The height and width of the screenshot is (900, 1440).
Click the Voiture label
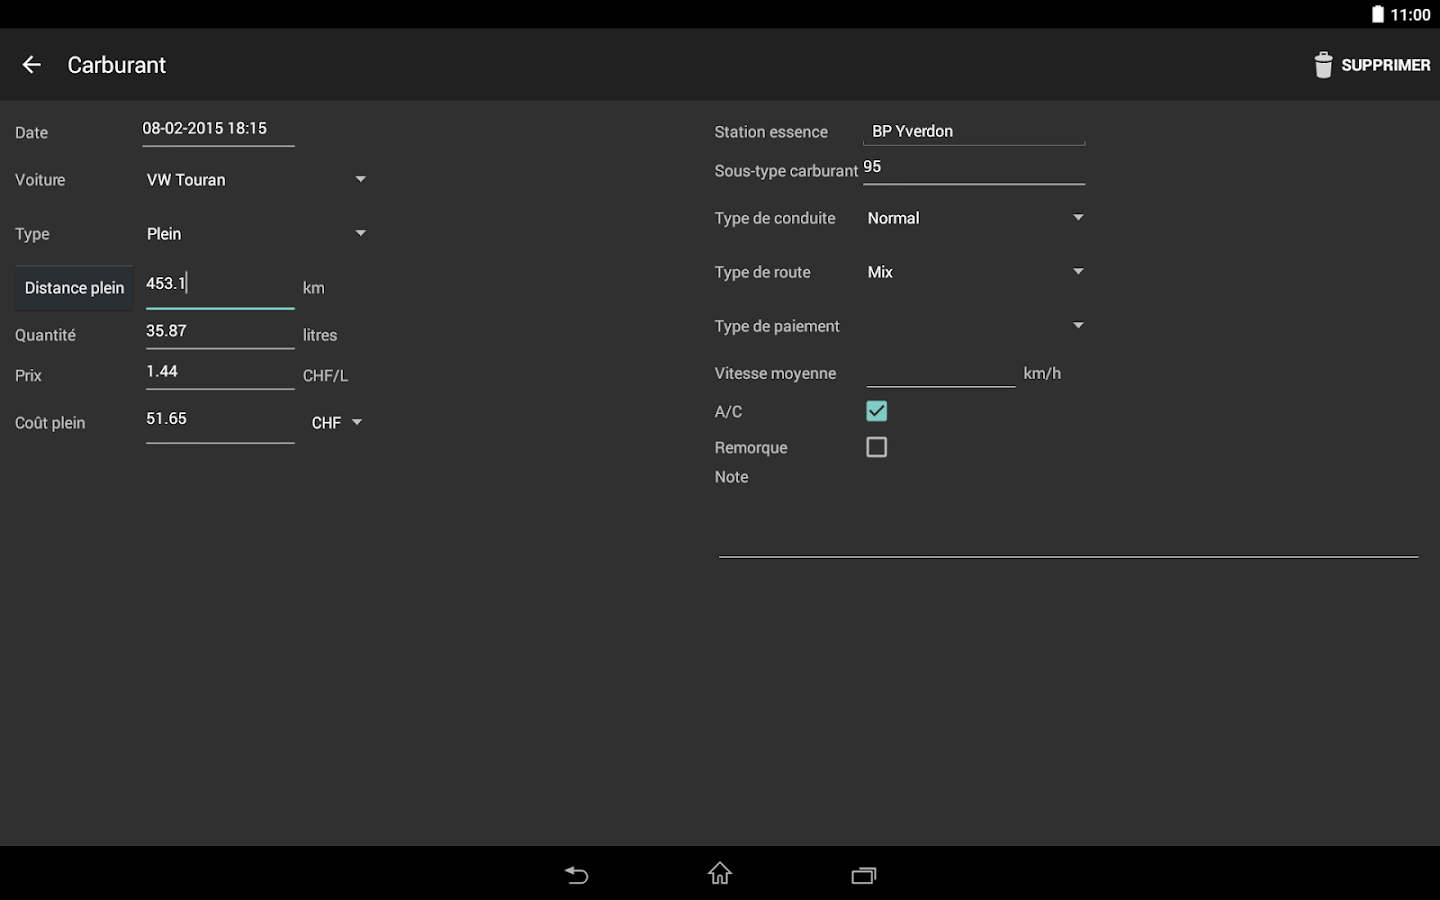coord(40,180)
